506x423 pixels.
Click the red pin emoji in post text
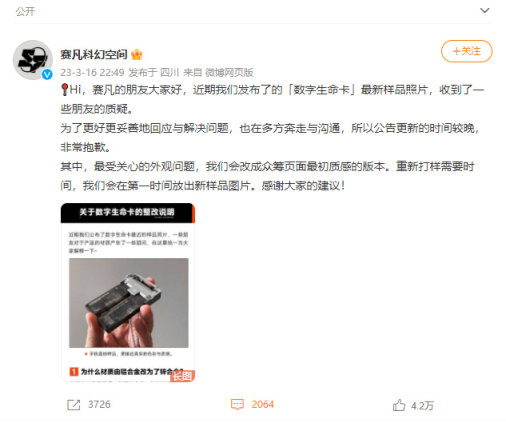(65, 90)
